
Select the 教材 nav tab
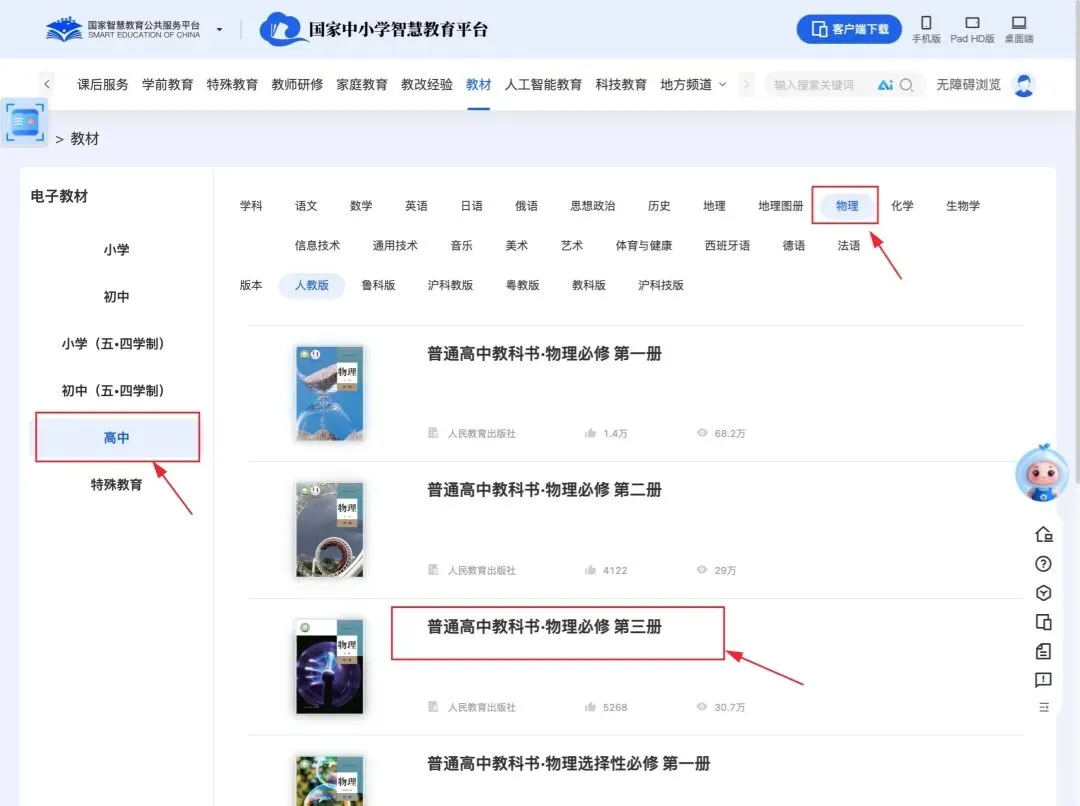pyautogui.click(x=478, y=85)
